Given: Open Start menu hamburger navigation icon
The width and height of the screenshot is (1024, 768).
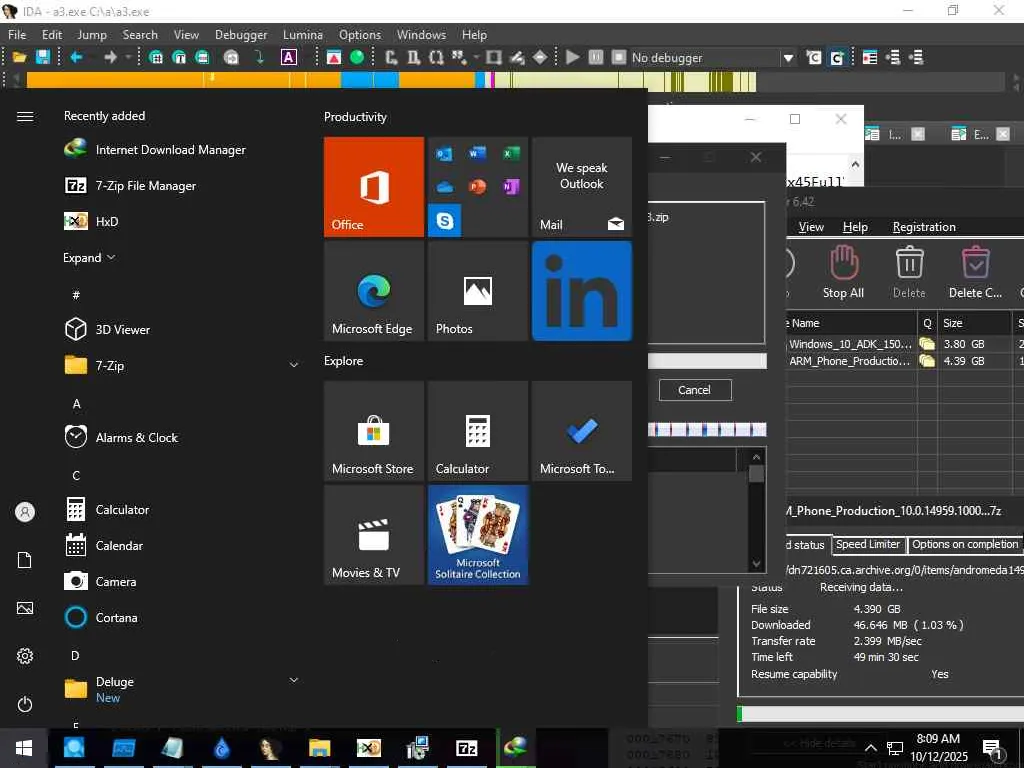Looking at the screenshot, I should coord(25,116).
